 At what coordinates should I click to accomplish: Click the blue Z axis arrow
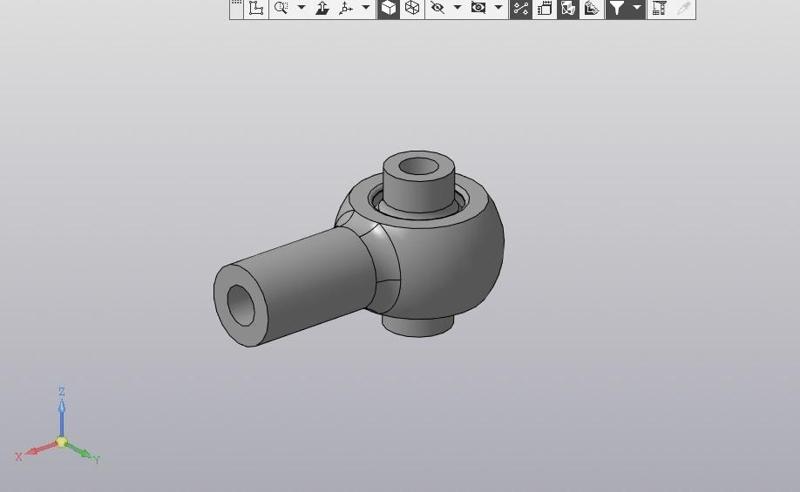coord(61,416)
